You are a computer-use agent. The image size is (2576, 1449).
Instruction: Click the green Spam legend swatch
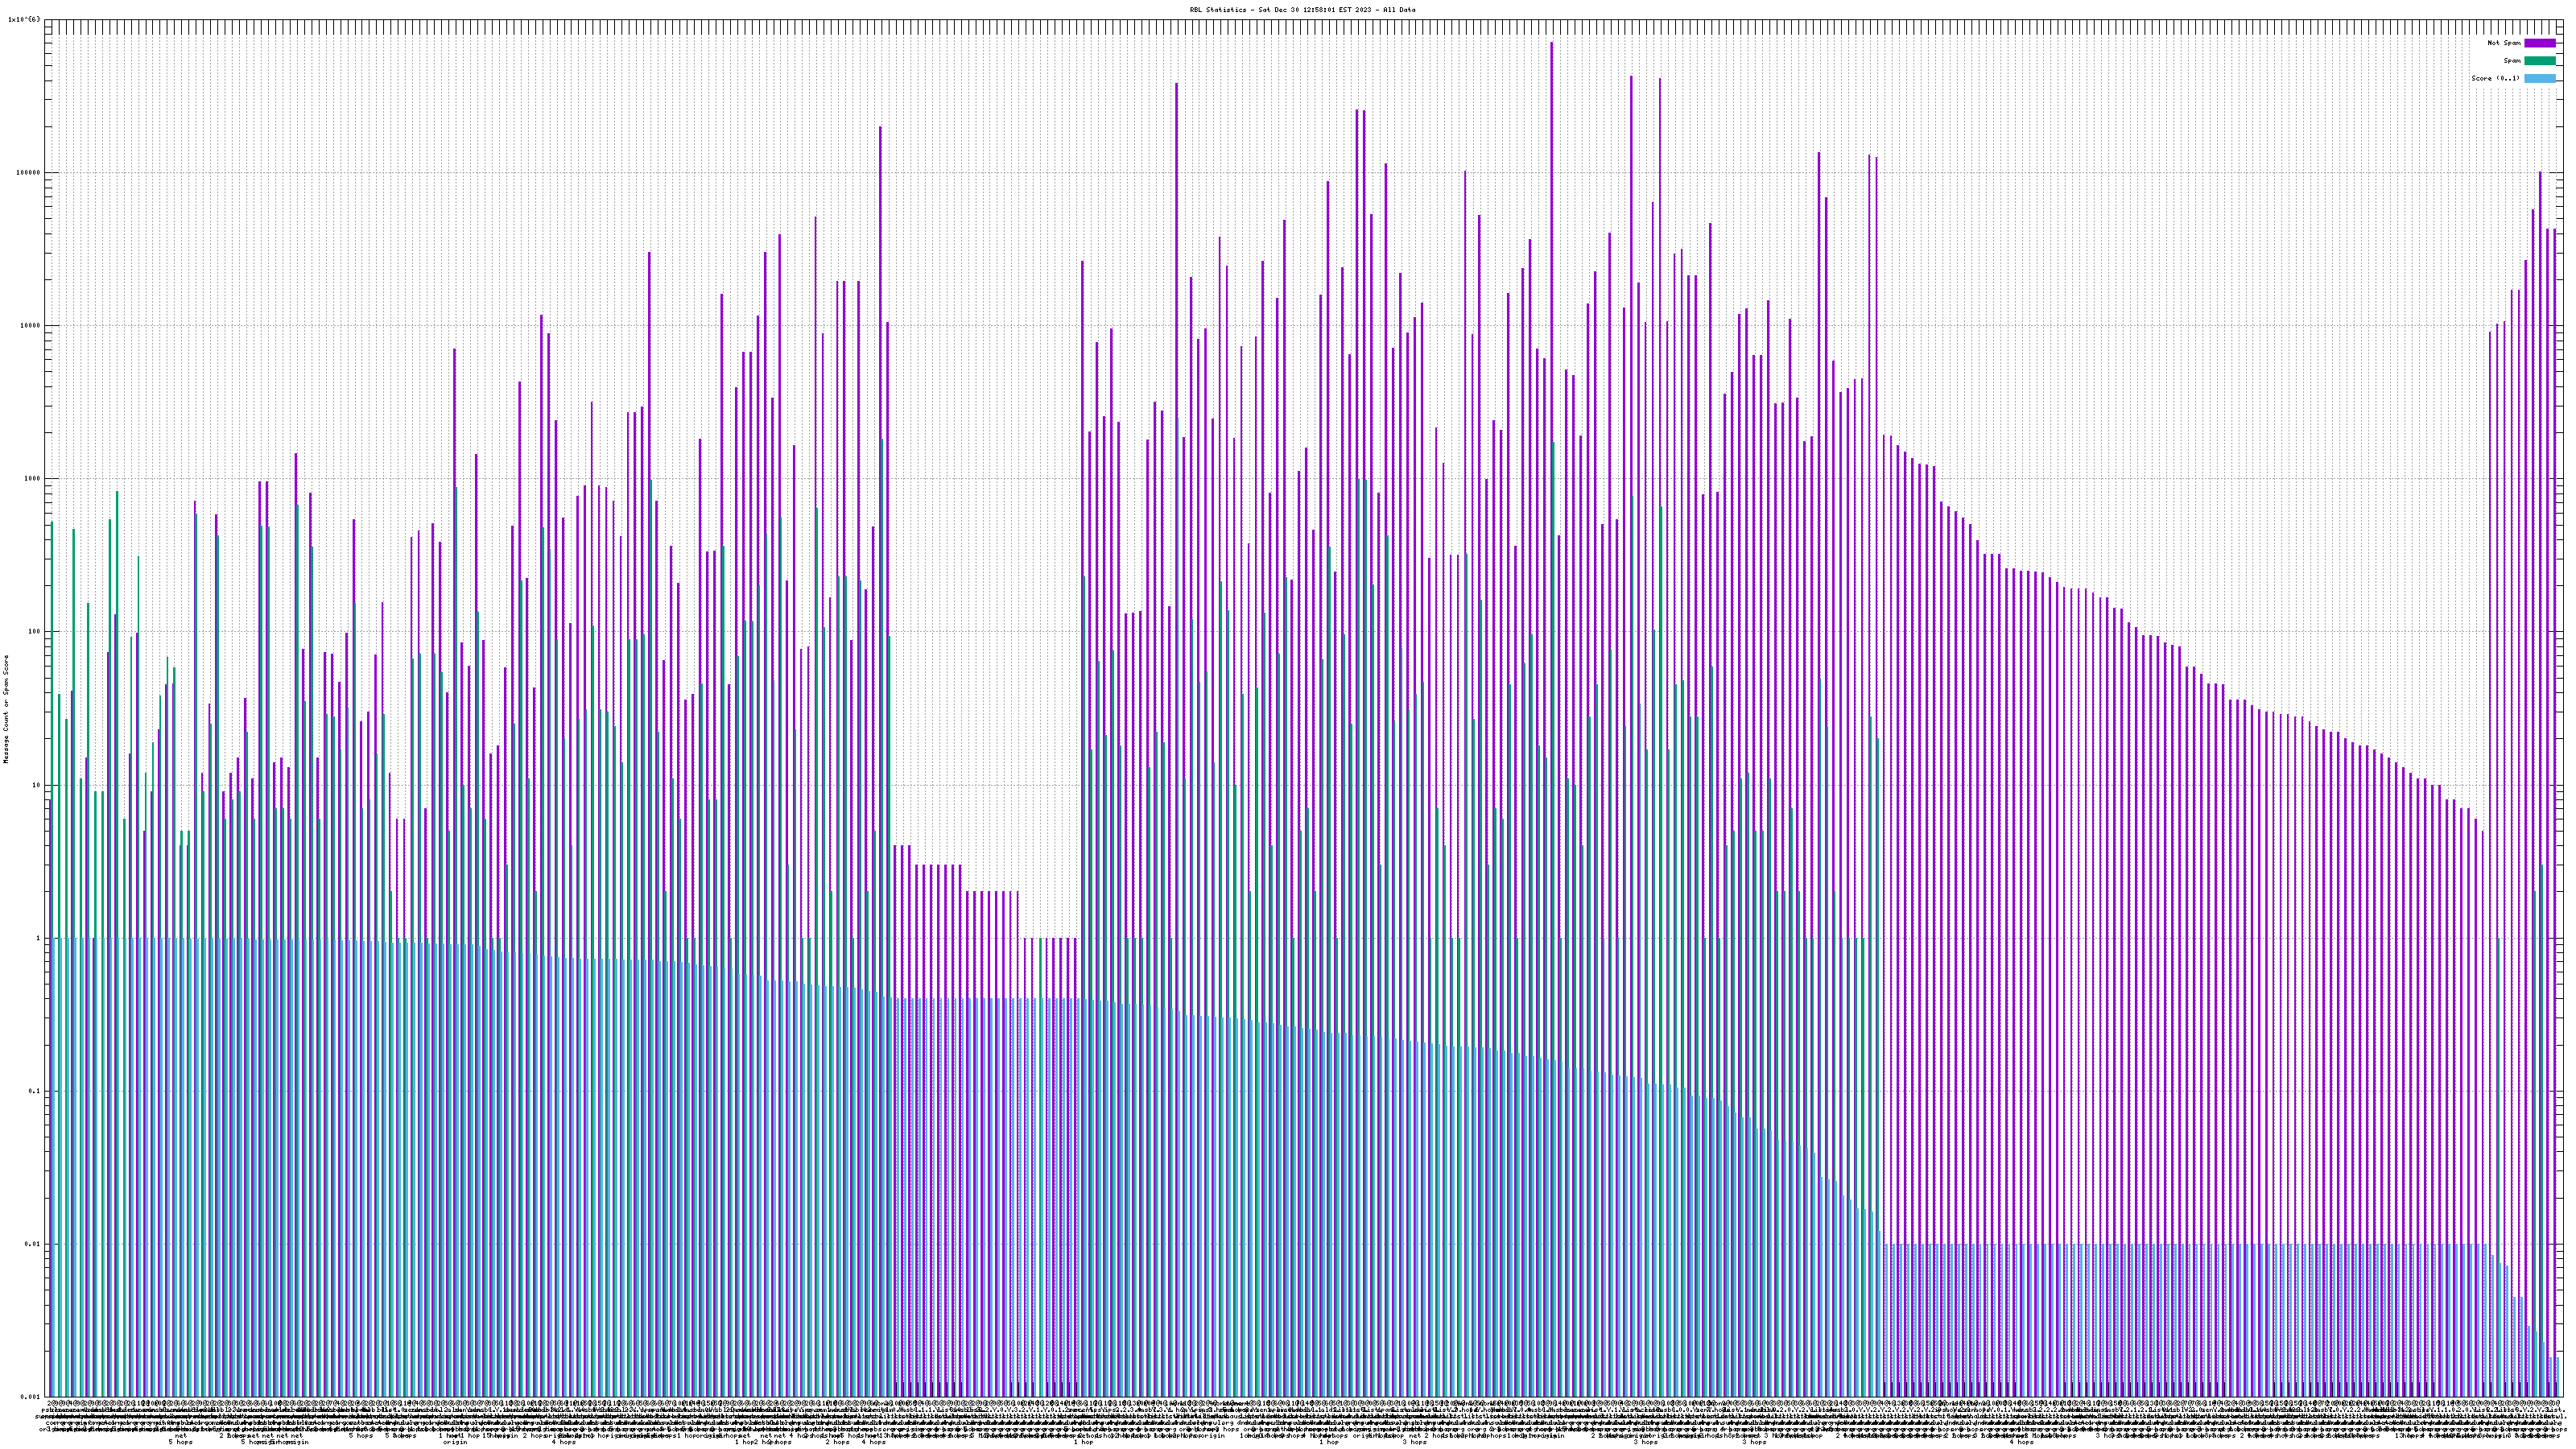tap(2540, 61)
